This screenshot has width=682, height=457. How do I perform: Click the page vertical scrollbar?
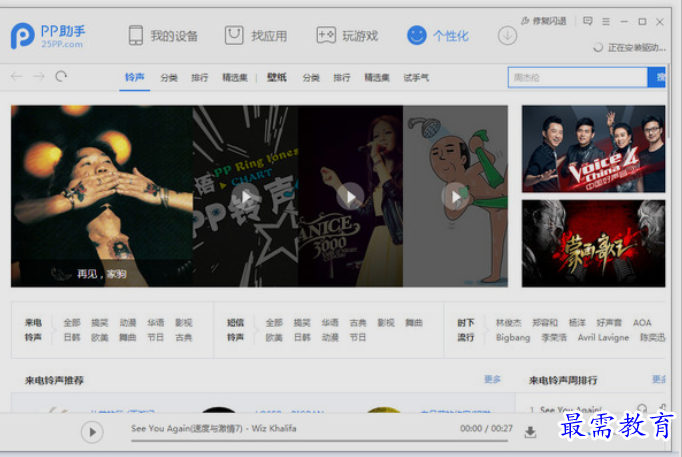point(669,102)
